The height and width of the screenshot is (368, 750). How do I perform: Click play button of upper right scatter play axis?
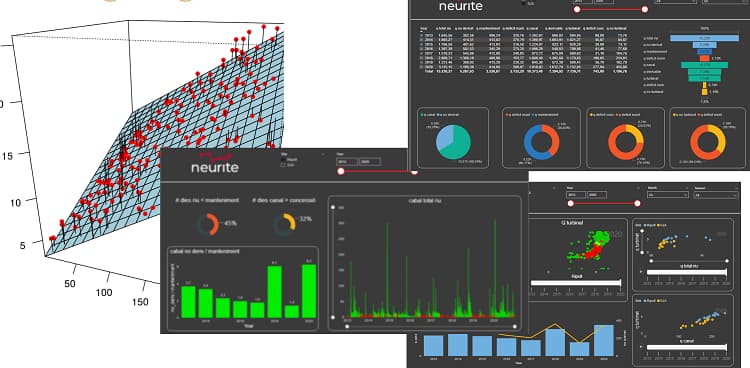pos(640,272)
